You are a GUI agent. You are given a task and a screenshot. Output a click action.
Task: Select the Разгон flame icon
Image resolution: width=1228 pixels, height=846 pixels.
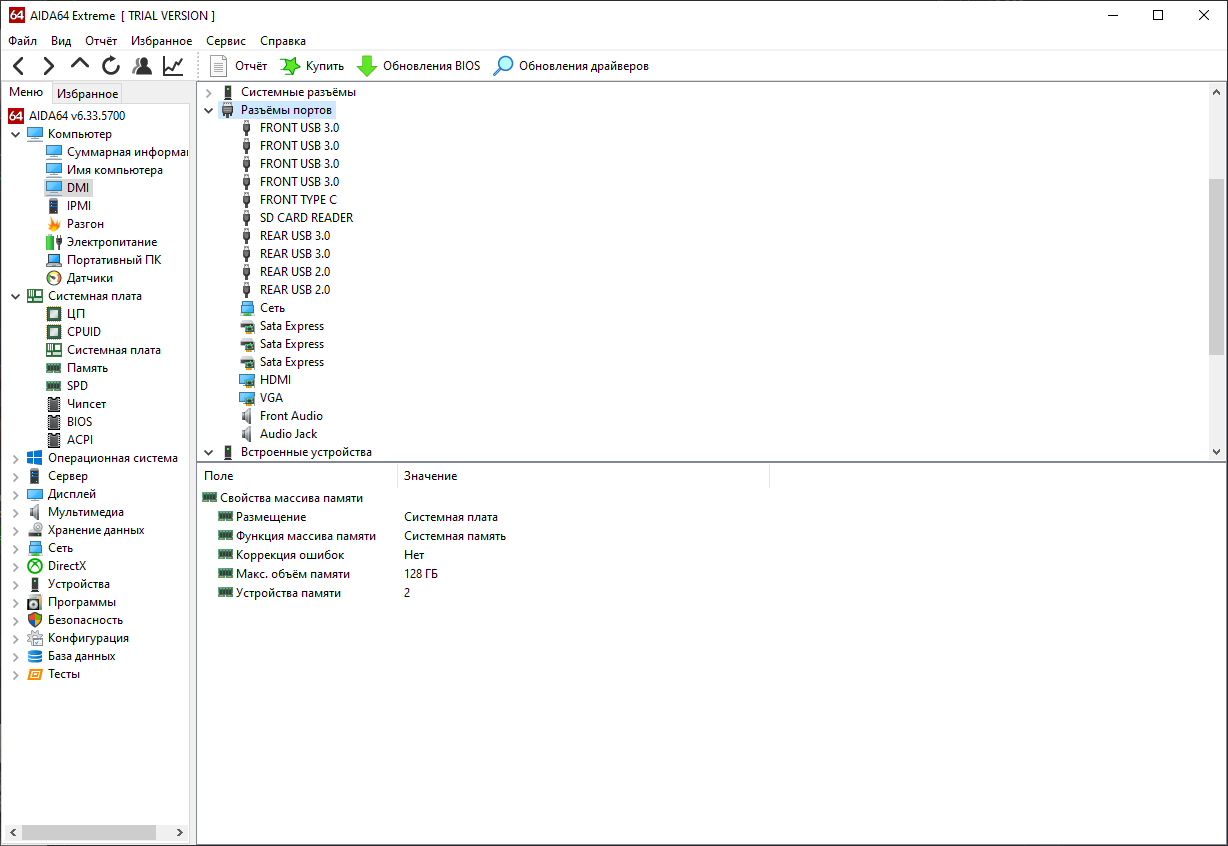(x=54, y=224)
